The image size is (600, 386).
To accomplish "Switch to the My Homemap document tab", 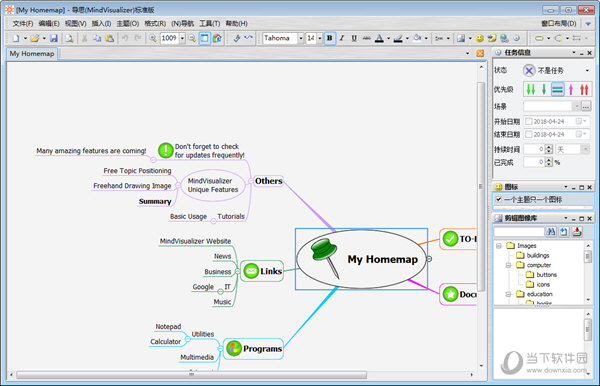I will [x=32, y=54].
